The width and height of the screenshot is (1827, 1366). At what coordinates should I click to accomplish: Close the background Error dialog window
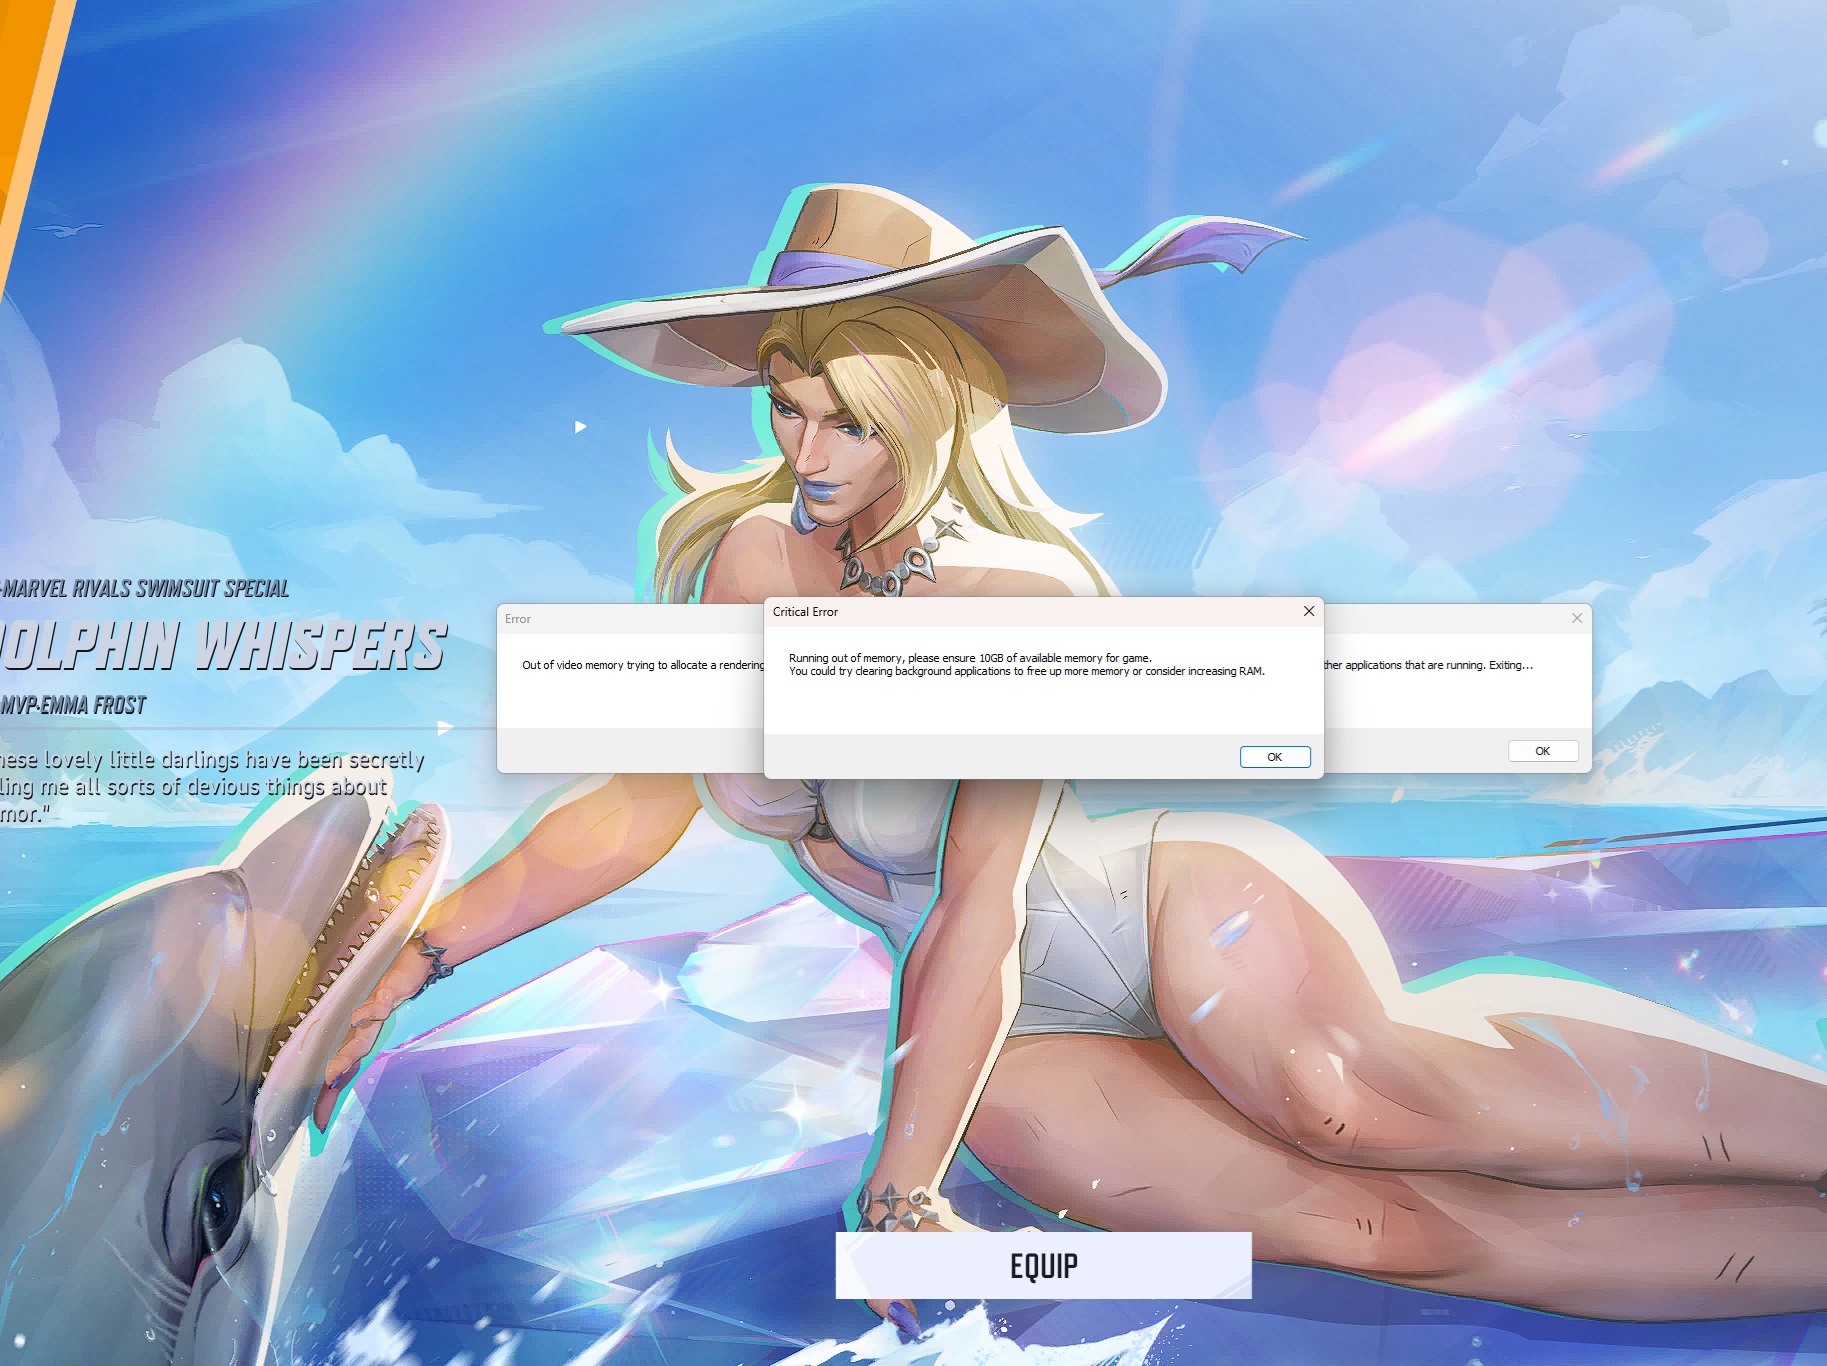[x=1576, y=618]
